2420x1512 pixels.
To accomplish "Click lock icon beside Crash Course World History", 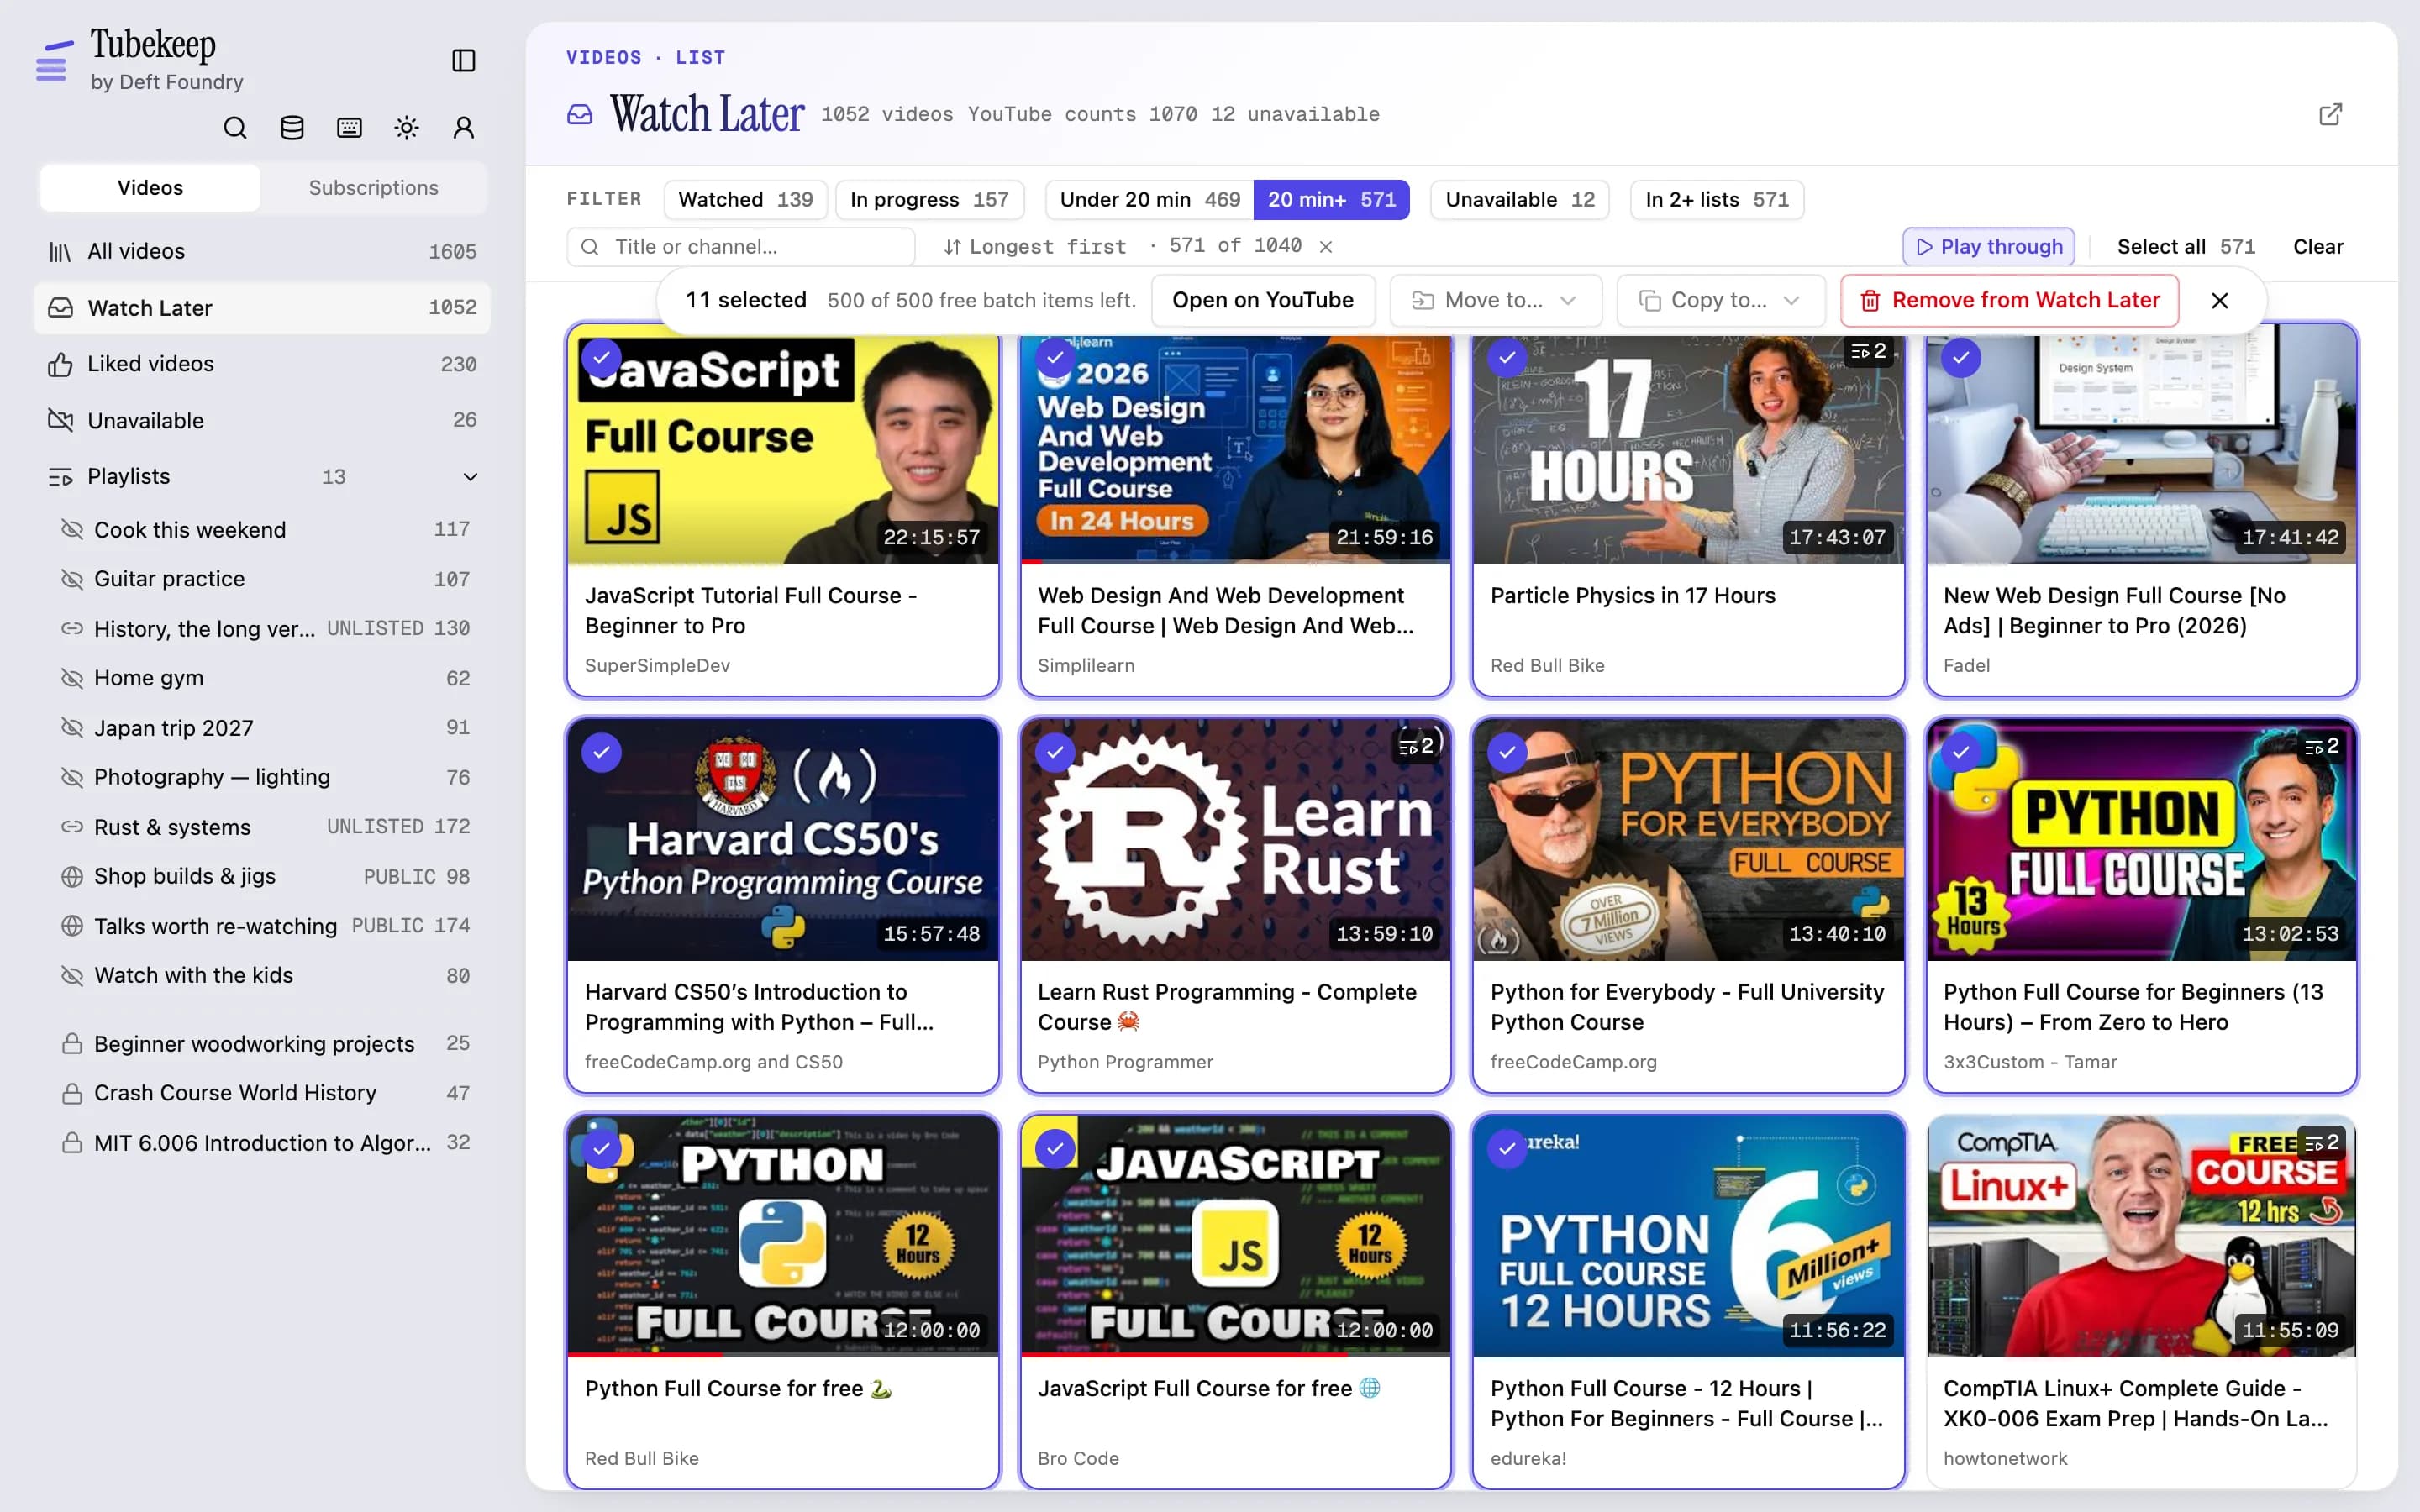I will [72, 1093].
